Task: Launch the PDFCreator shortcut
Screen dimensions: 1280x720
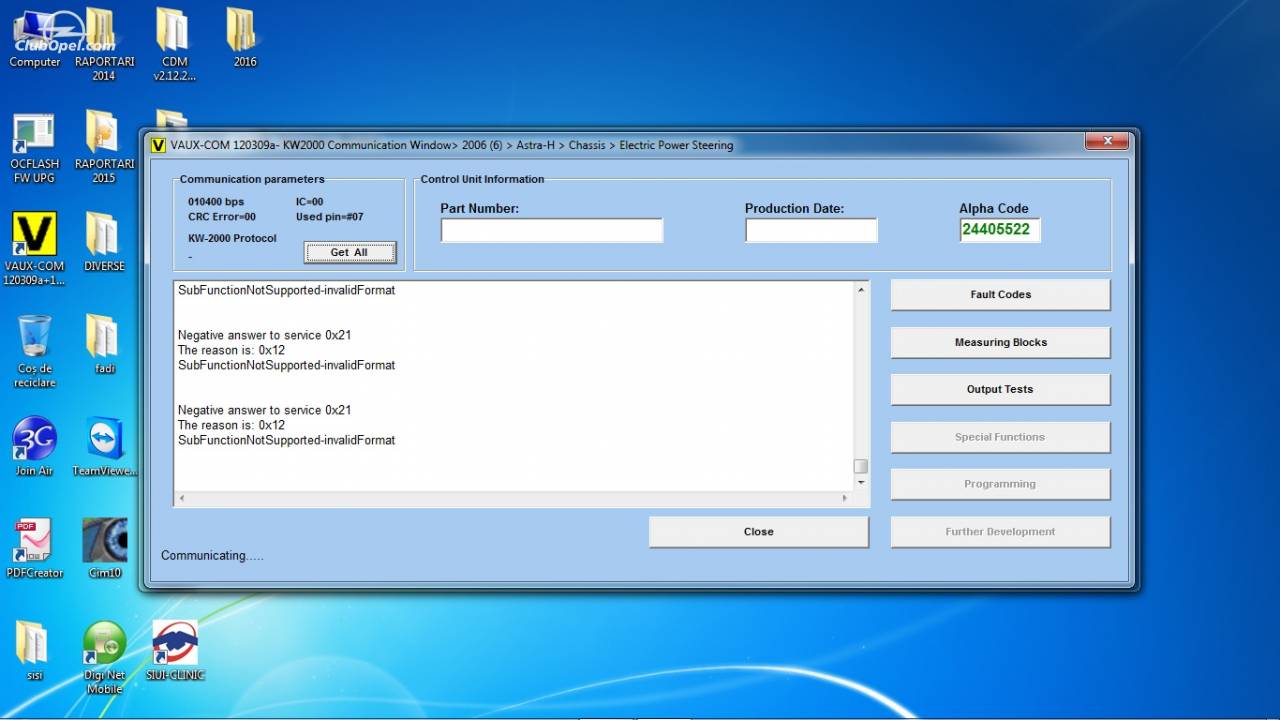Action: coord(34,549)
